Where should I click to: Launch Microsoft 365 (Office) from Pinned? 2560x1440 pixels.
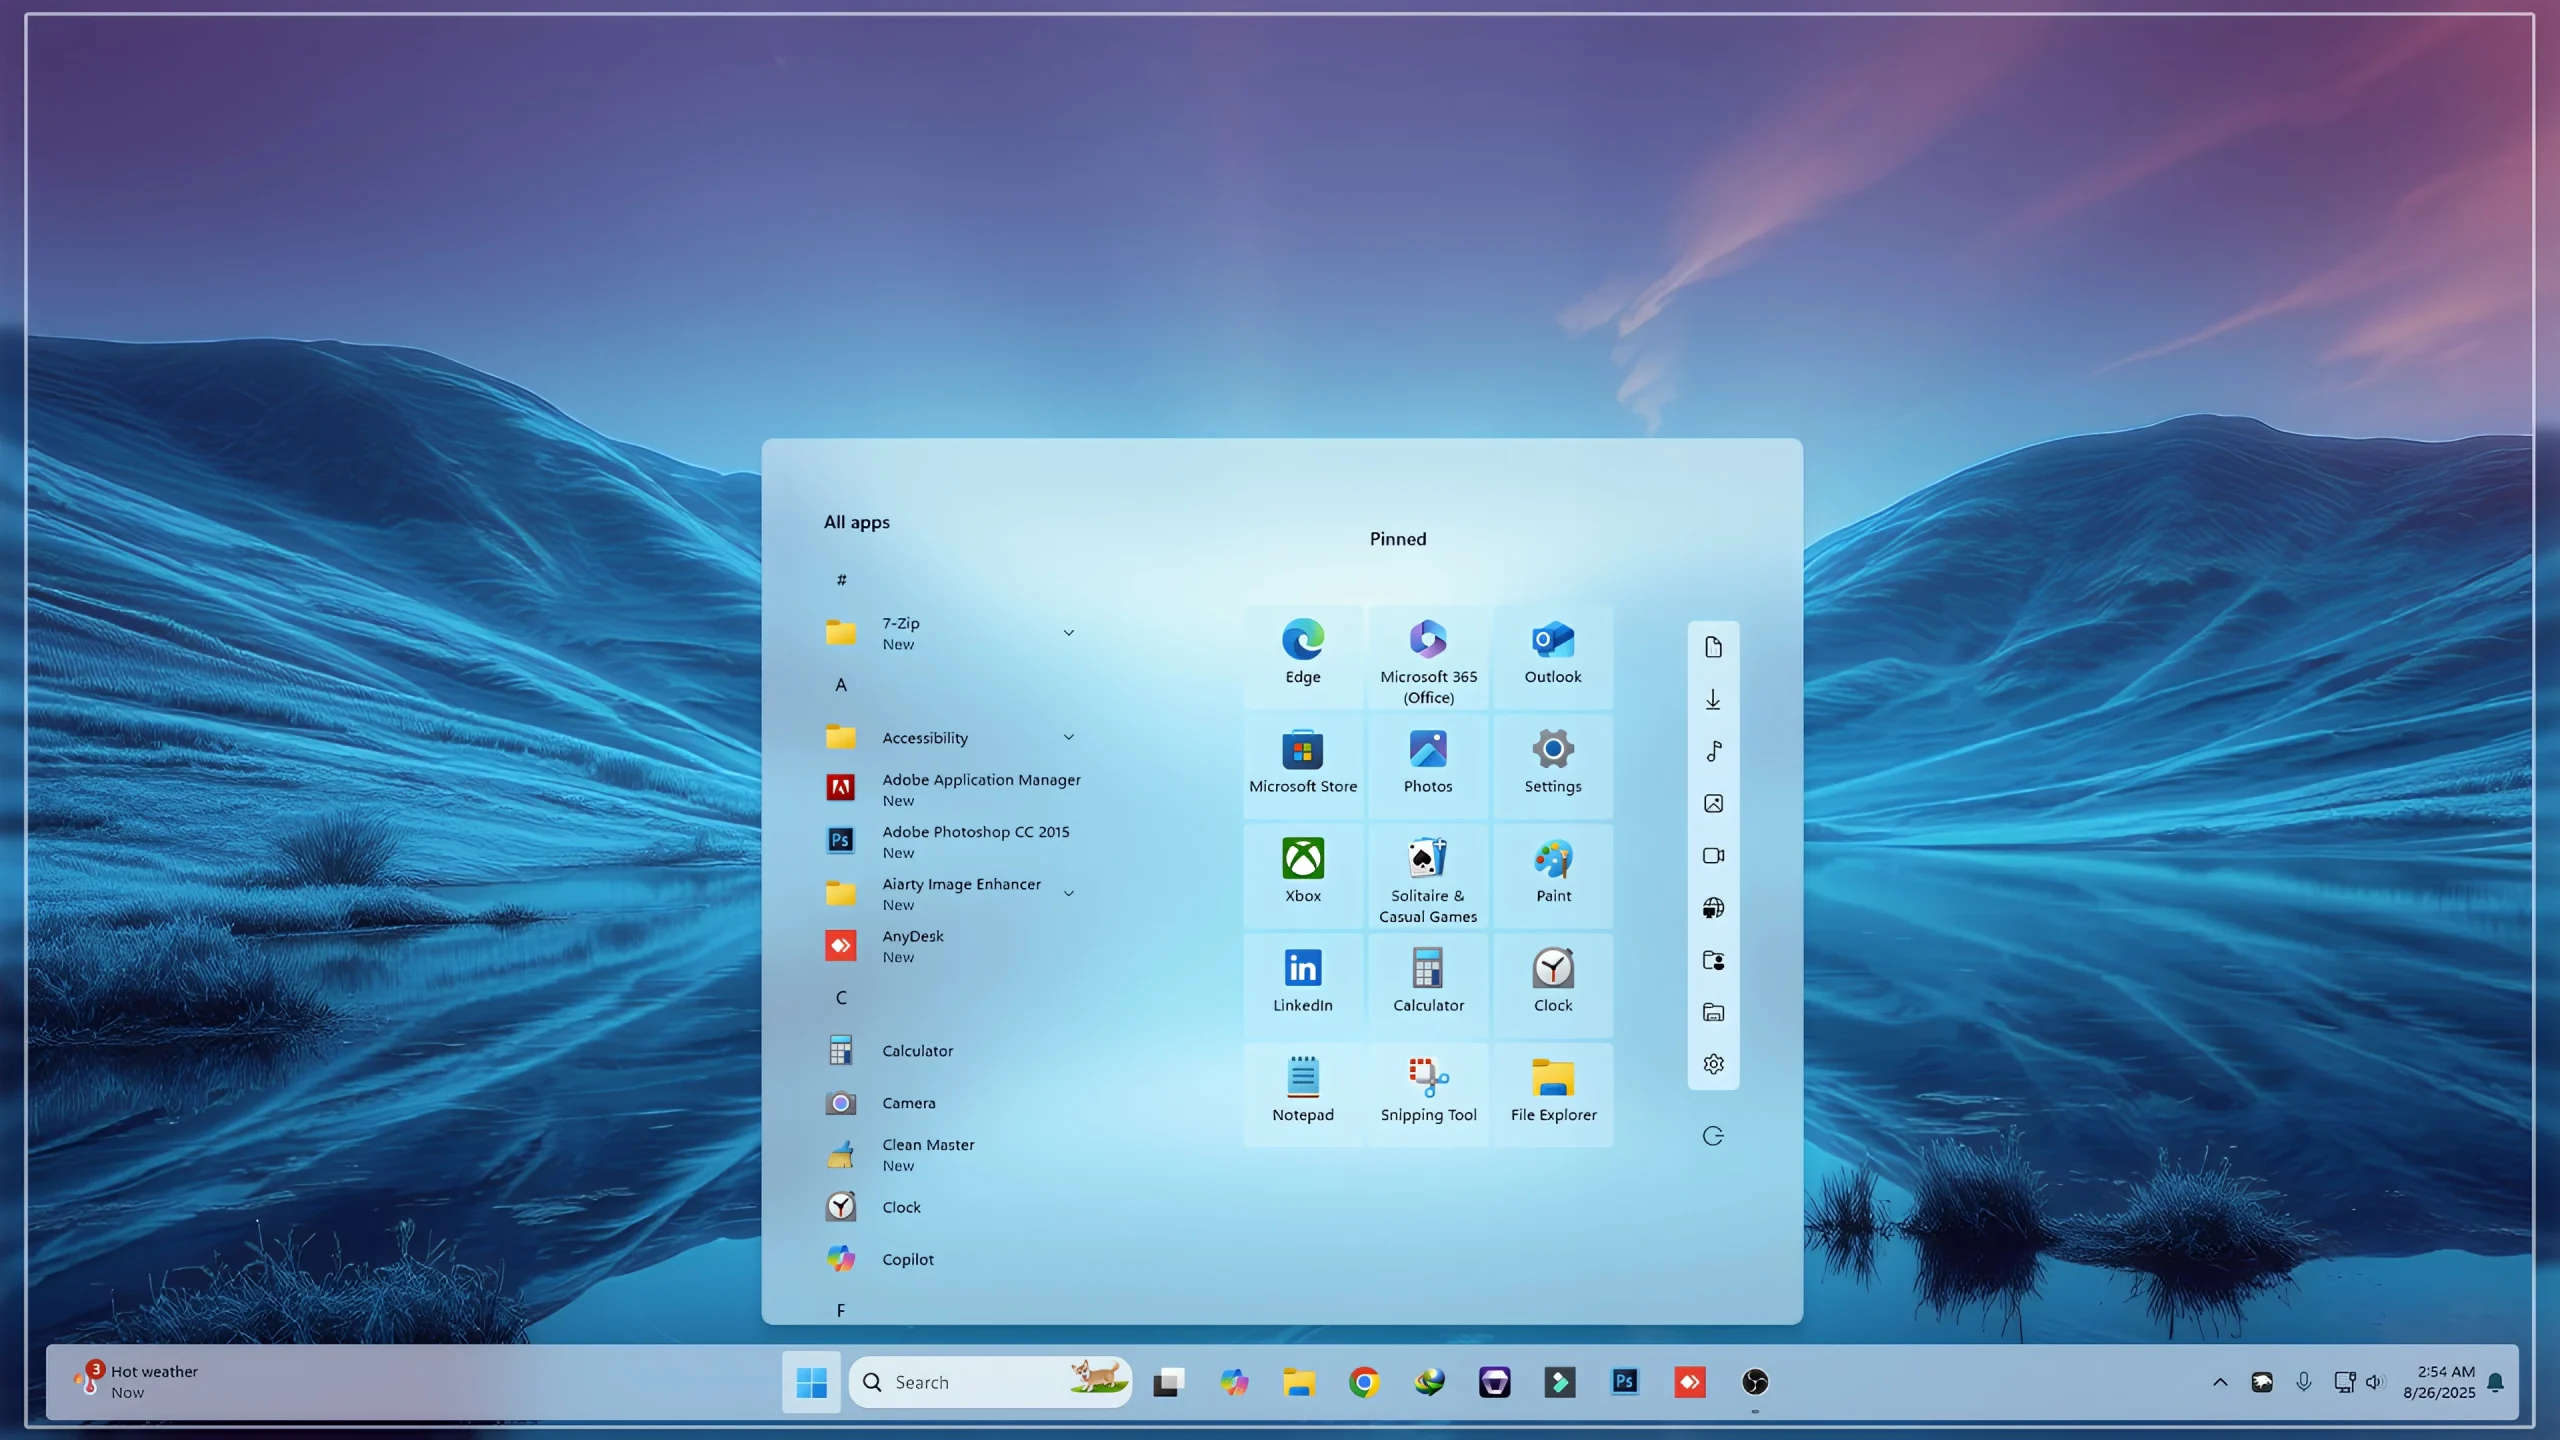(1428, 655)
